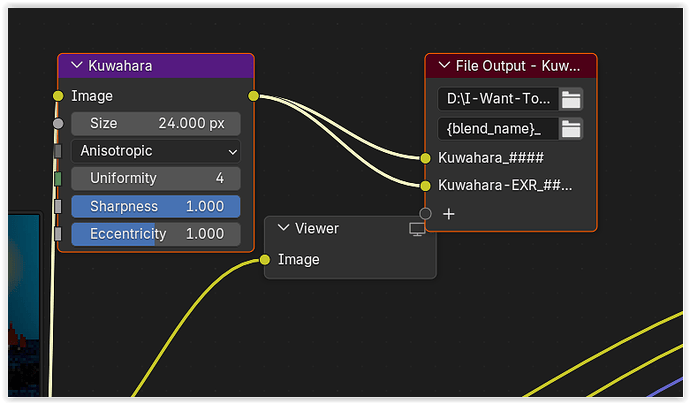The image size is (690, 403).
Task: Browse folder for {blend_name}_ field
Action: (x=571, y=129)
